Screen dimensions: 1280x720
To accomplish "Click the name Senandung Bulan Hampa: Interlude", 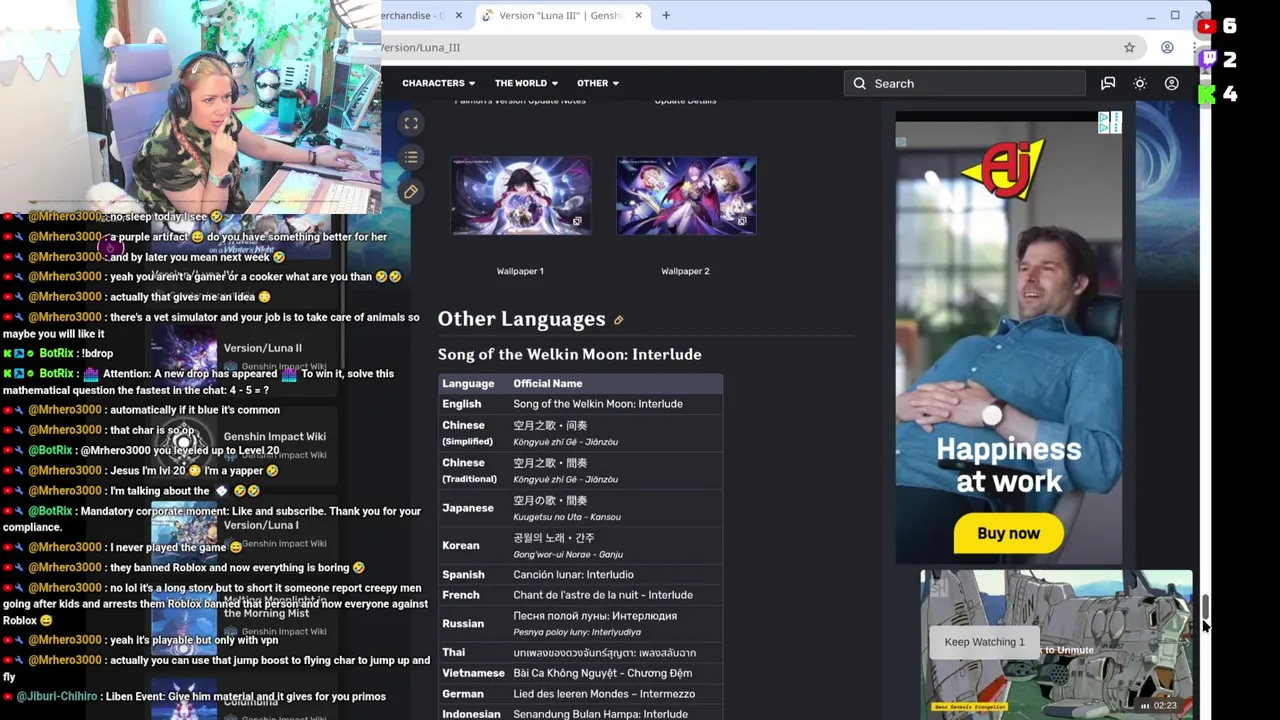I will click(600, 714).
